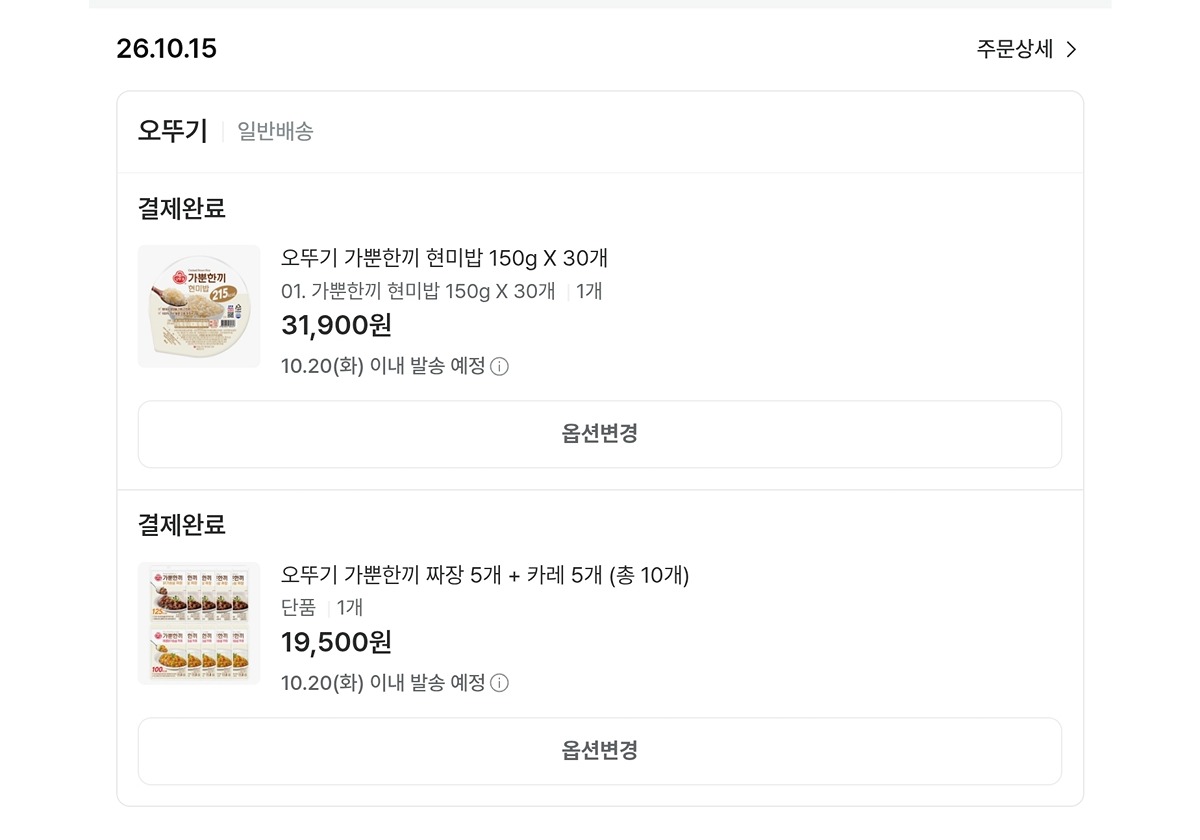
Task: Click 옵션변경 button for 현미밥 item
Action: click(600, 434)
